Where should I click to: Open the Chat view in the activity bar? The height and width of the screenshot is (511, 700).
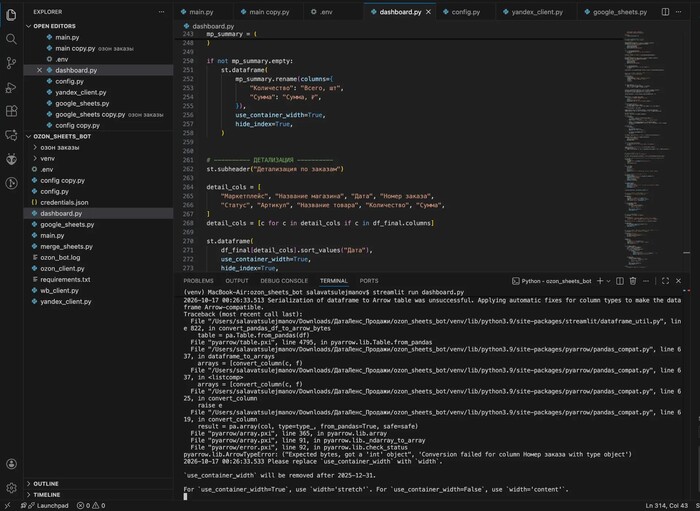(12, 135)
